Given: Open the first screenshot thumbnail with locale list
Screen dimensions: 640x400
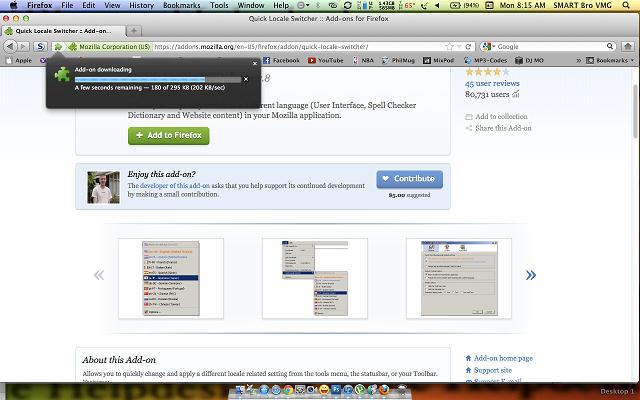Looking at the screenshot, I should (x=171, y=279).
